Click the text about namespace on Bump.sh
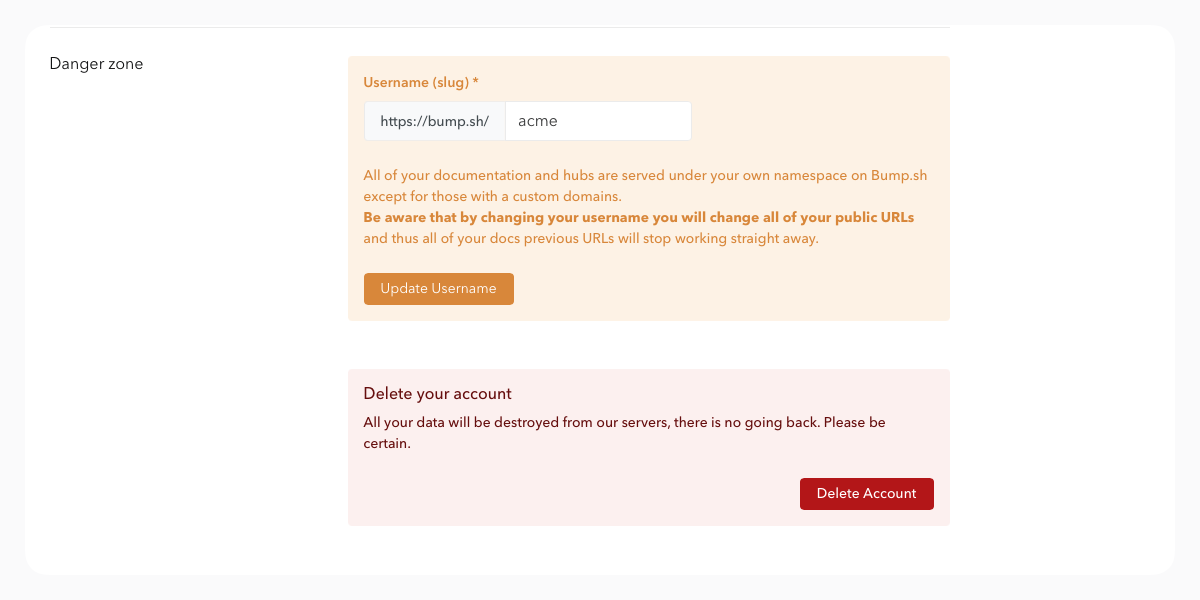This screenshot has width=1200, height=600. pos(645,175)
